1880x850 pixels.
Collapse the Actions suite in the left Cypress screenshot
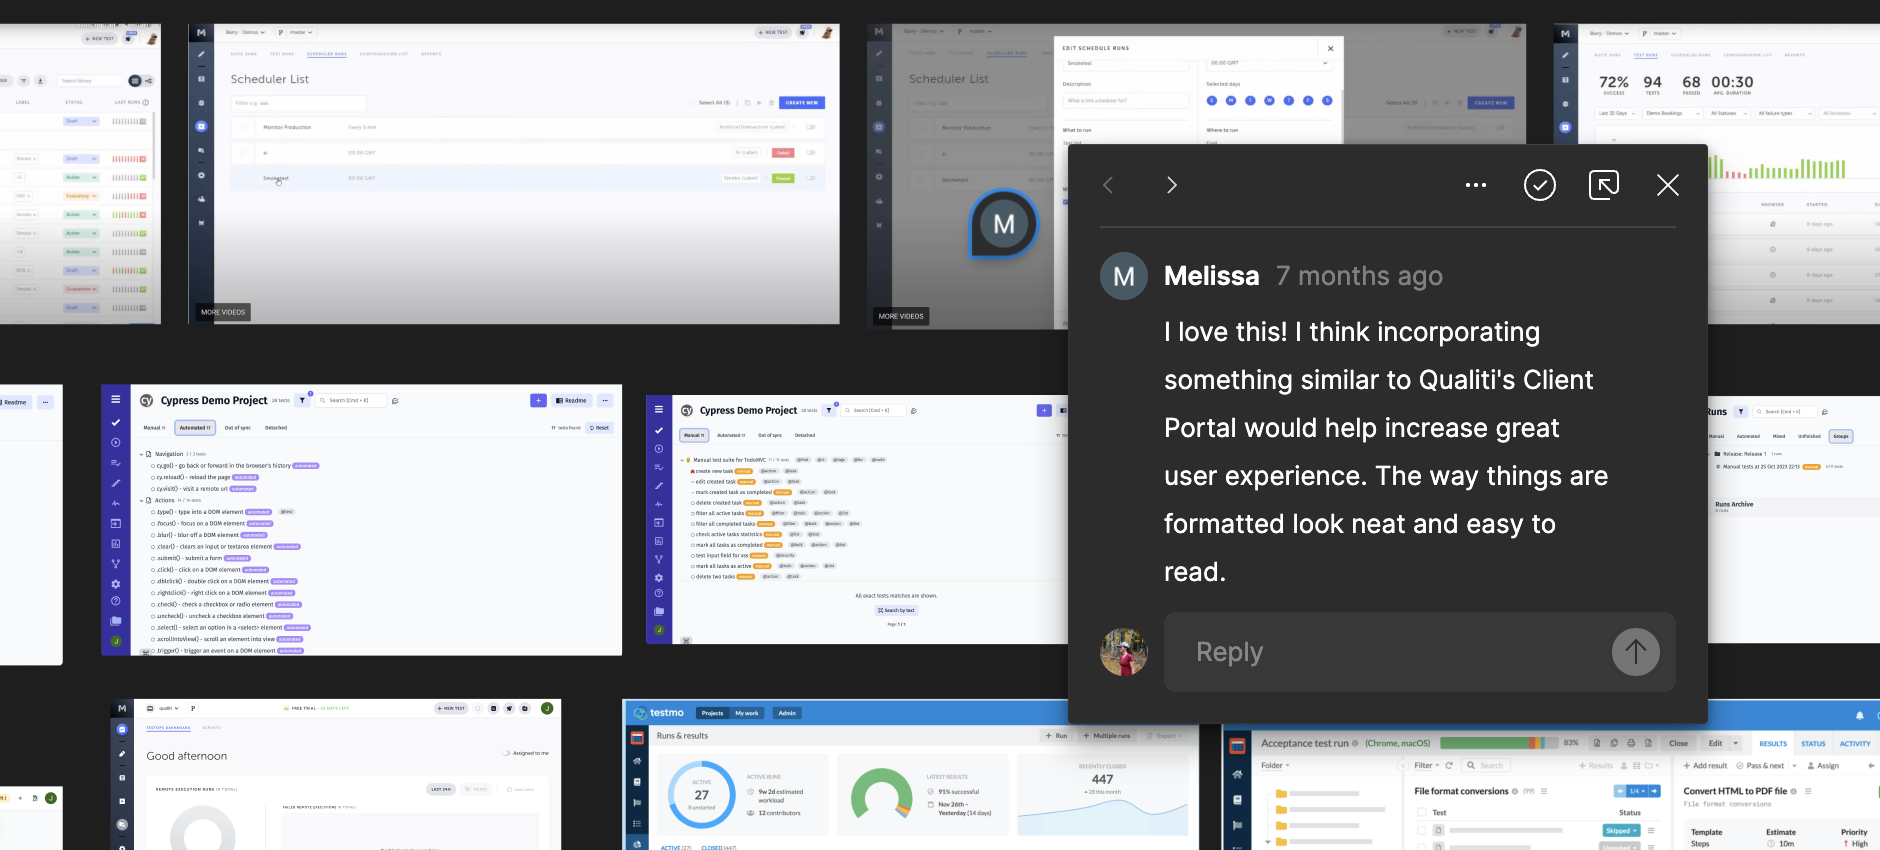[142, 500]
